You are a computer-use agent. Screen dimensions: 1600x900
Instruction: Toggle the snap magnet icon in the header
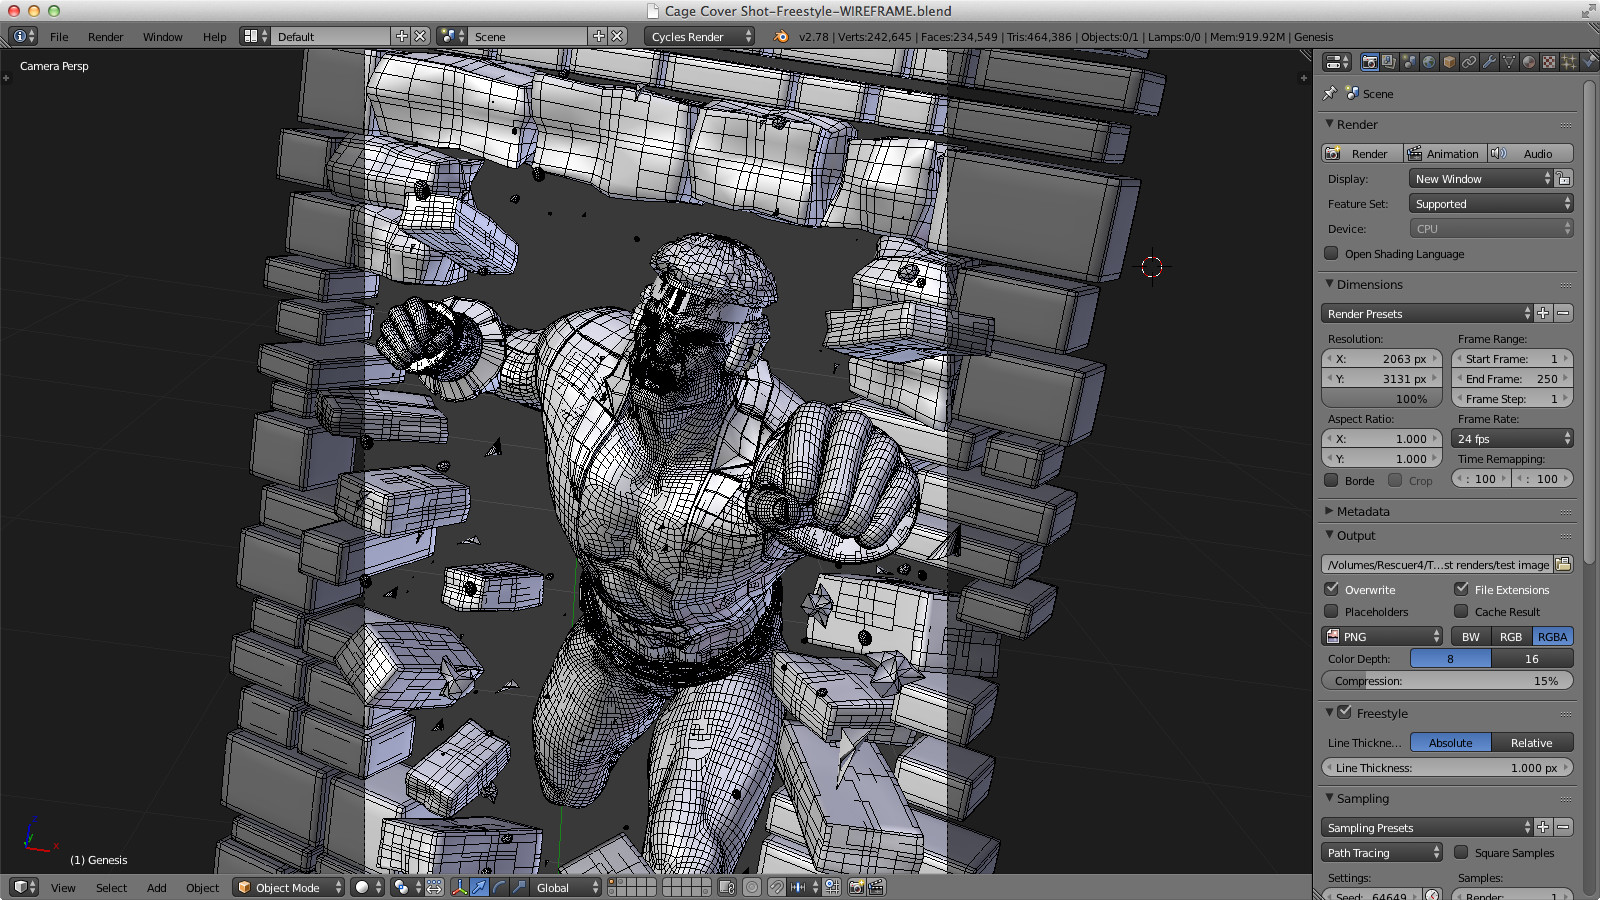click(775, 887)
